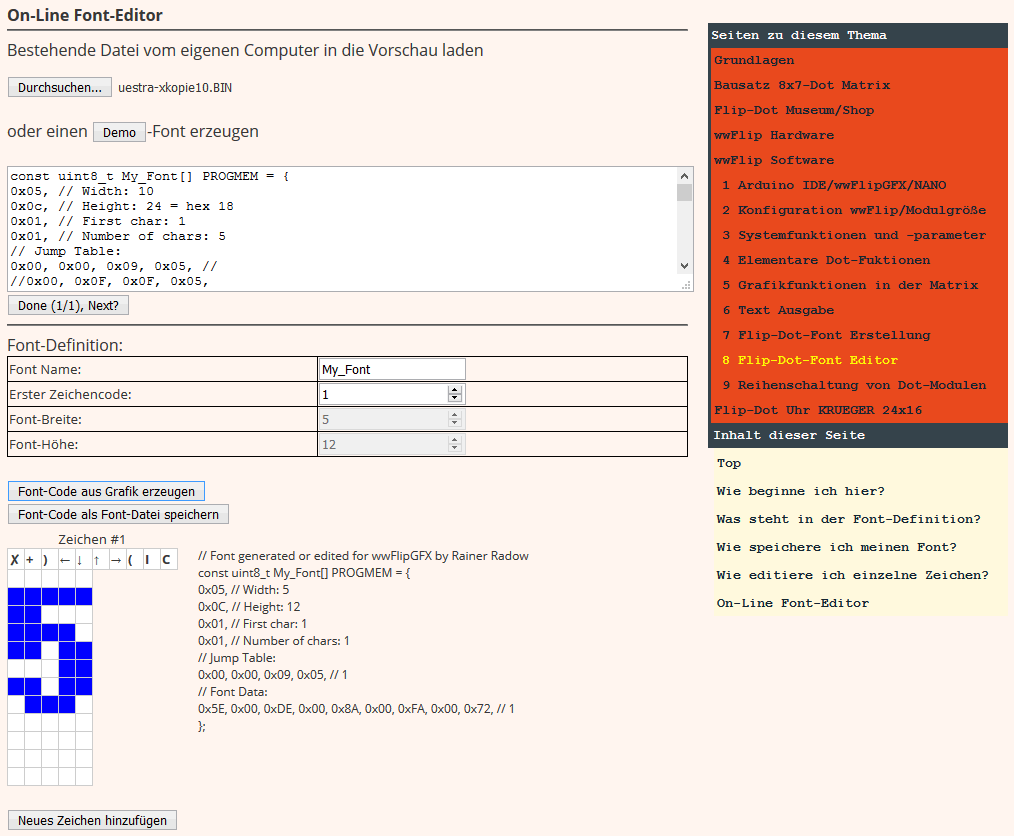The width and height of the screenshot is (1014, 836).
Task: Jump to Was steht in der Font-Definition?
Action: (x=848, y=519)
